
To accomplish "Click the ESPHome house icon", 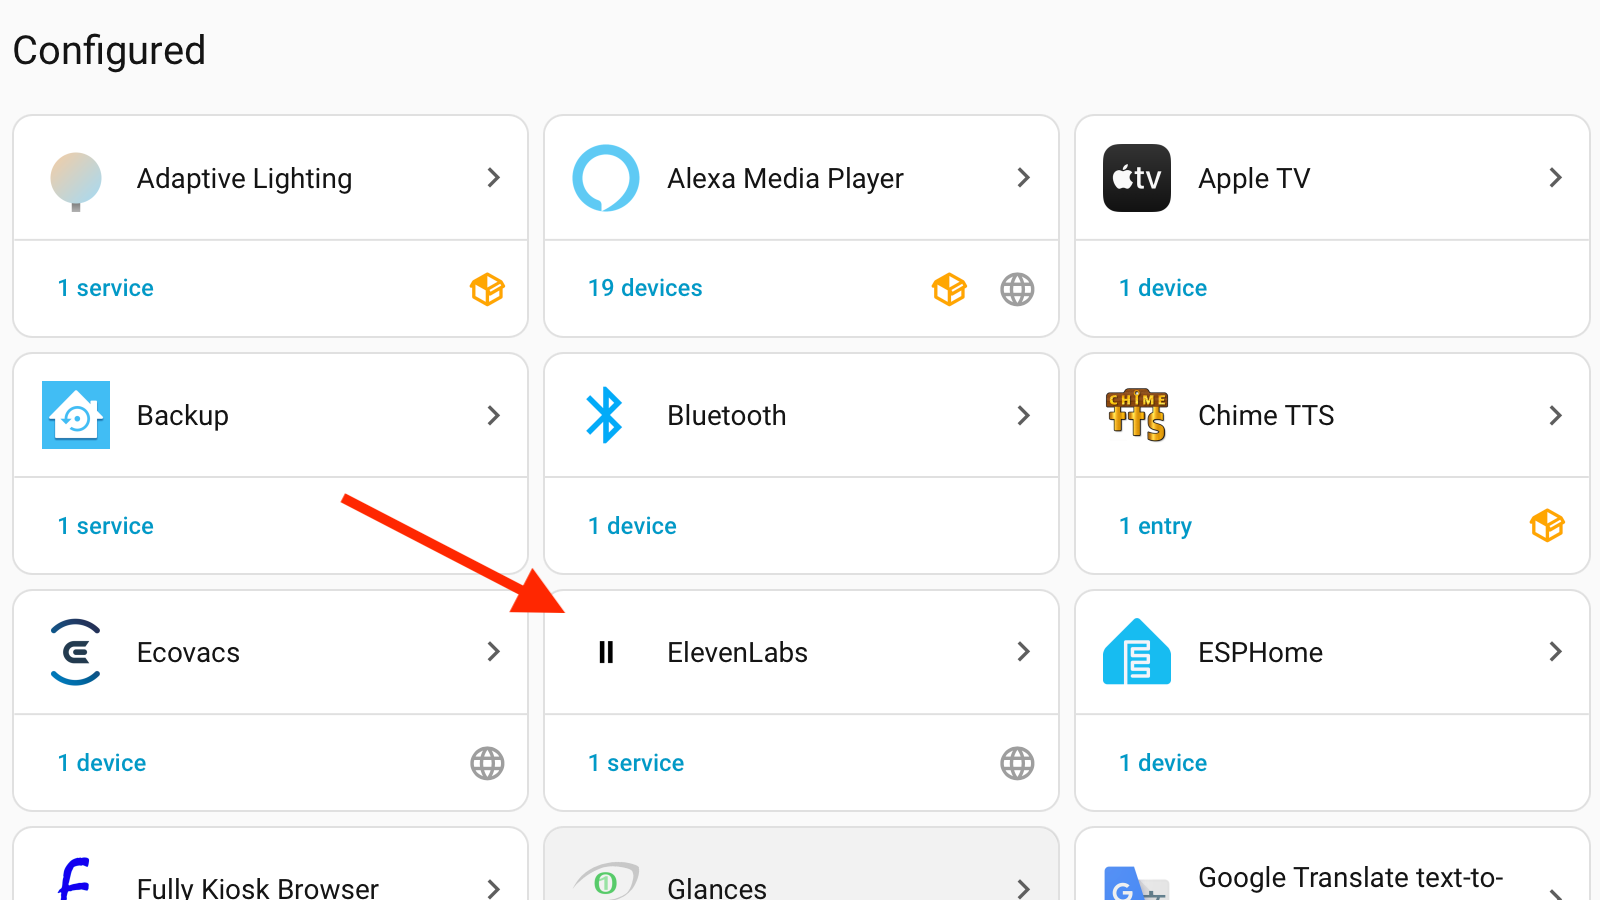I will tap(1137, 652).
